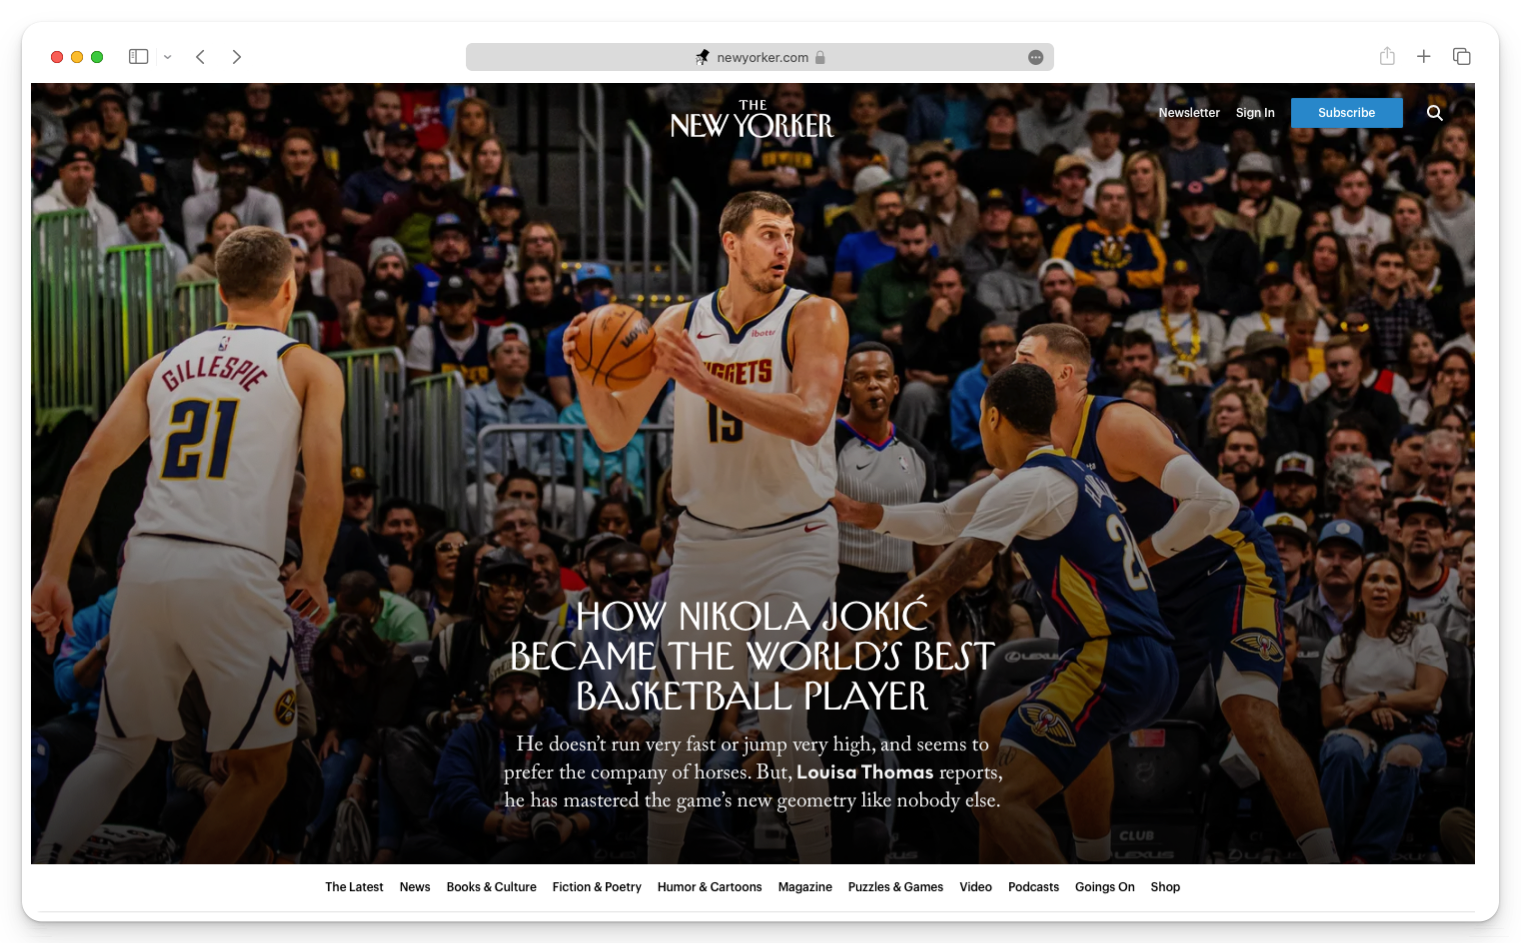Viewport: 1522px width, 944px height.
Task: Open the Sign In link
Action: [x=1255, y=113]
